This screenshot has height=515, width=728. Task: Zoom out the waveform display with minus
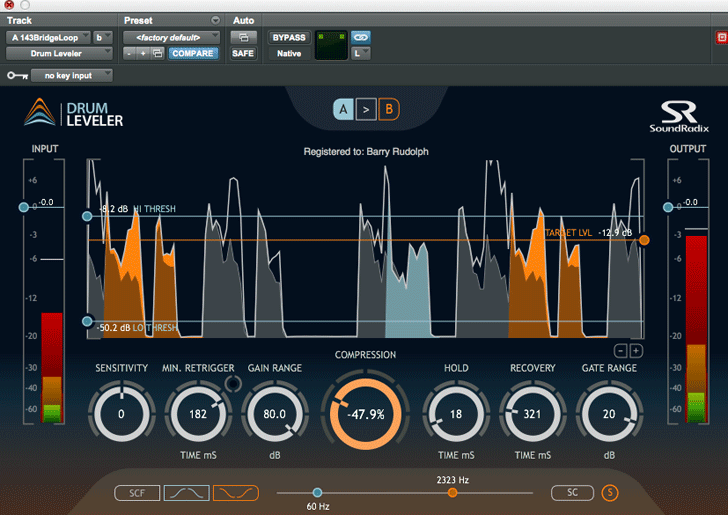(621, 351)
